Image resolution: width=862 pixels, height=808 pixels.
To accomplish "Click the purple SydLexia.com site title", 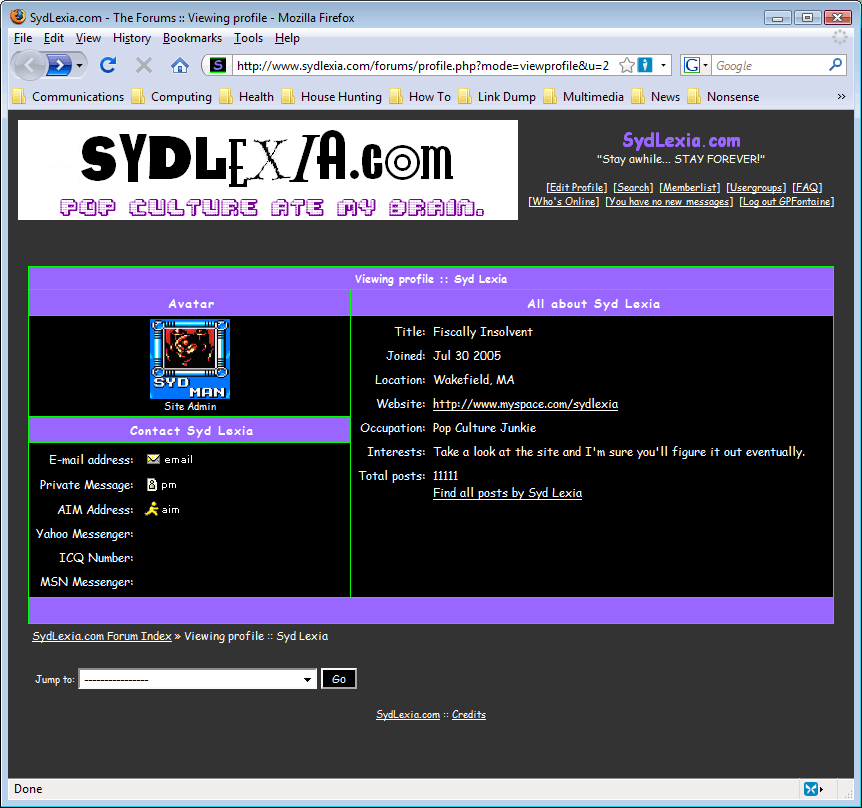I will 681,141.
